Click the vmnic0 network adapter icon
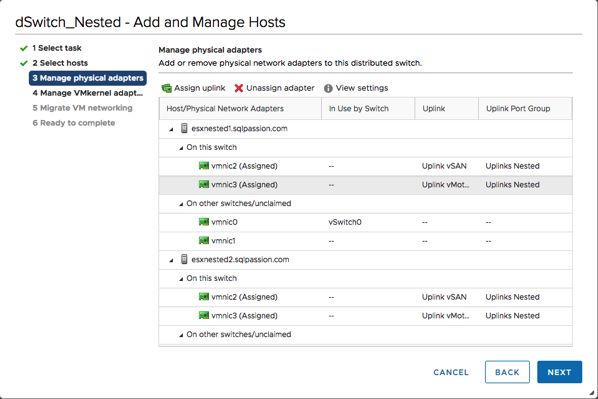Image resolution: width=598 pixels, height=399 pixels. coord(204,222)
